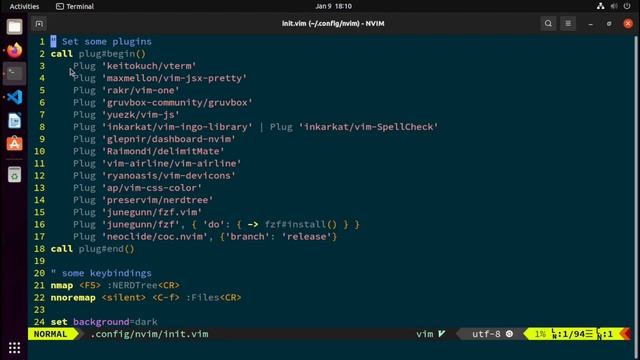Click on 'maxmellon/vim-jsx-pretty' plugin line
The width and height of the screenshot is (640, 360).
[x=160, y=78]
